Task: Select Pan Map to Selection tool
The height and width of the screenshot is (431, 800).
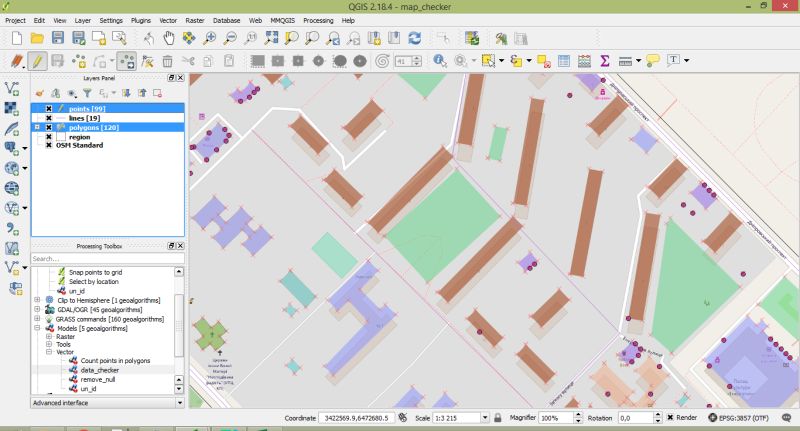Action: click(x=189, y=38)
